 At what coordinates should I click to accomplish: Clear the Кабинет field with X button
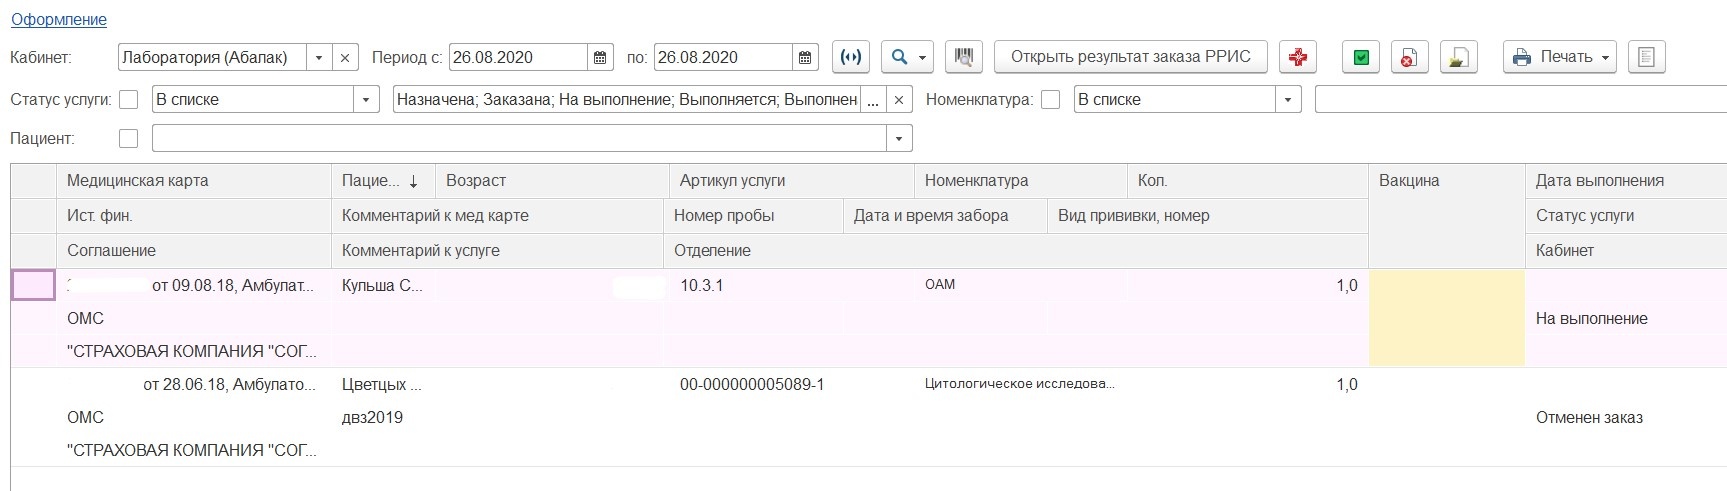click(345, 57)
